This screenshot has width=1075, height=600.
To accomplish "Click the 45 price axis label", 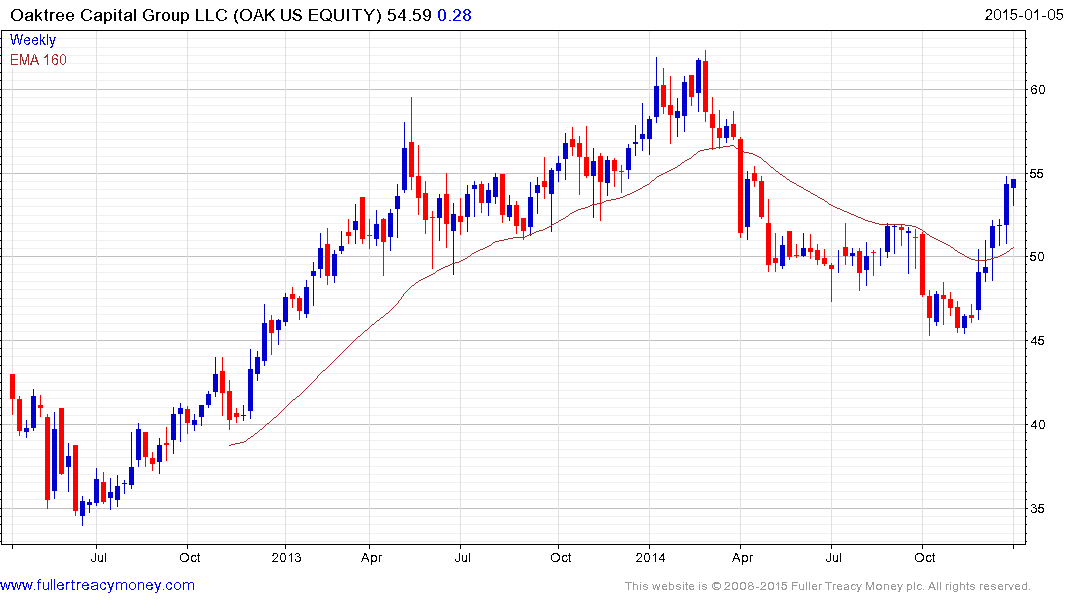I will tap(1037, 341).
